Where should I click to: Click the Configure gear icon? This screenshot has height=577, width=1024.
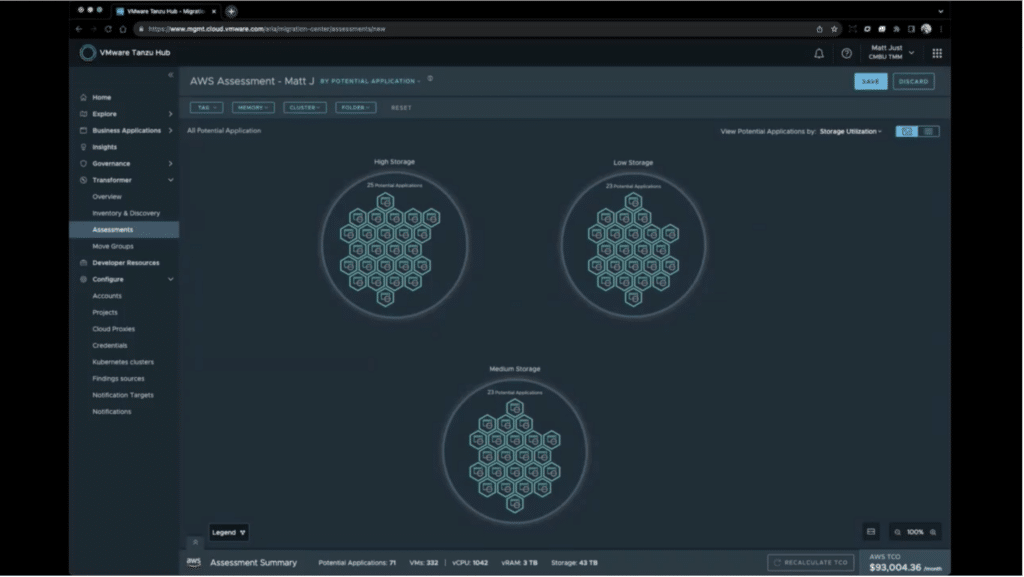(83, 279)
